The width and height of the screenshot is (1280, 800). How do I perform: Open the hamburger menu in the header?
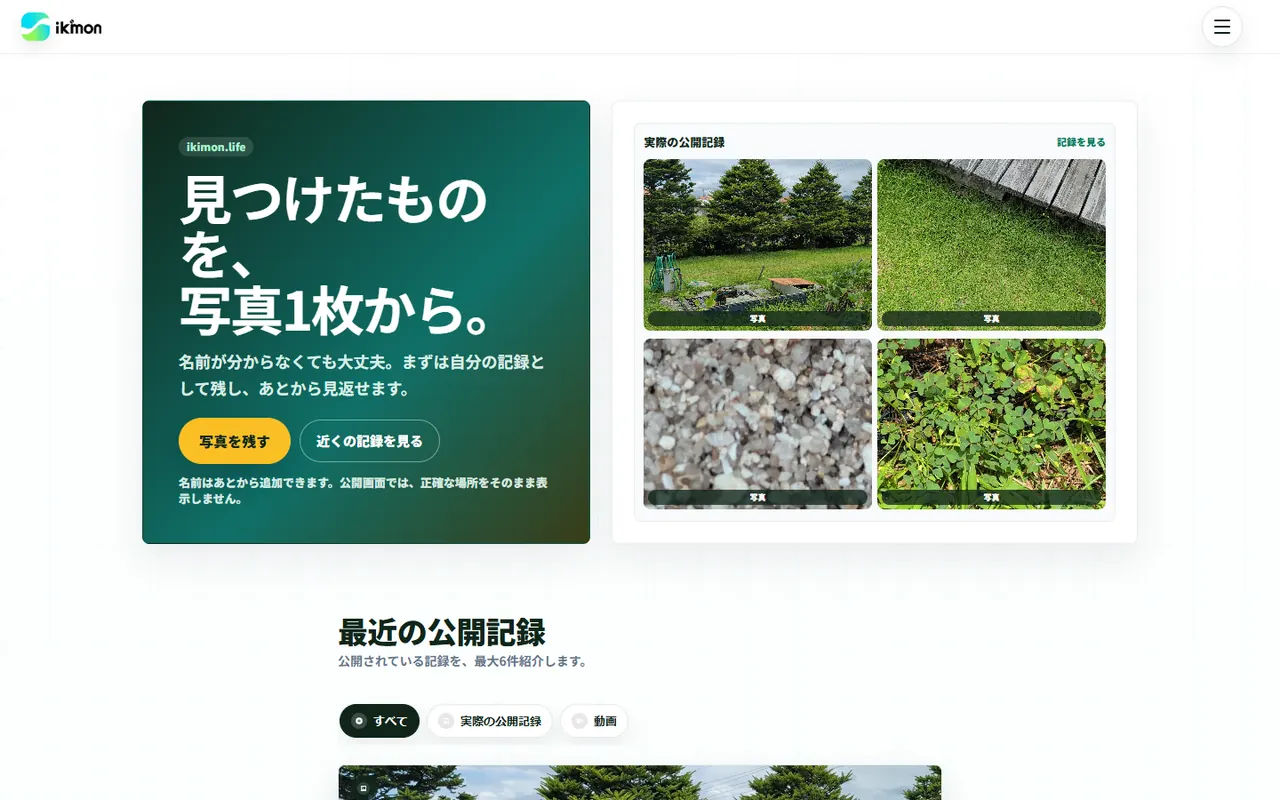[x=1222, y=27]
